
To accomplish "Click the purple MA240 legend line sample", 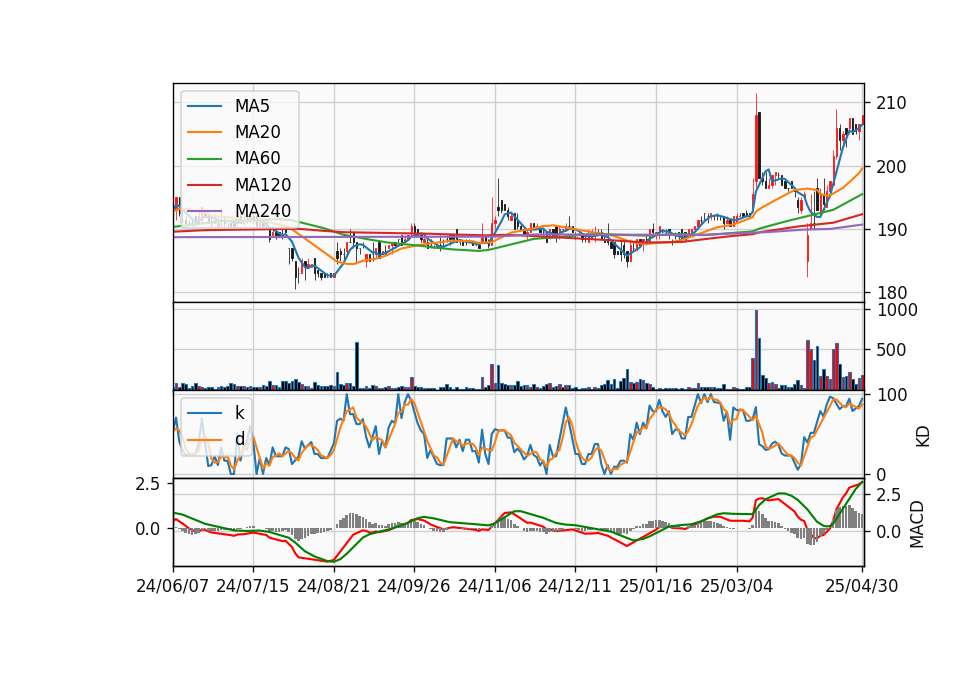I will click(x=204, y=211).
